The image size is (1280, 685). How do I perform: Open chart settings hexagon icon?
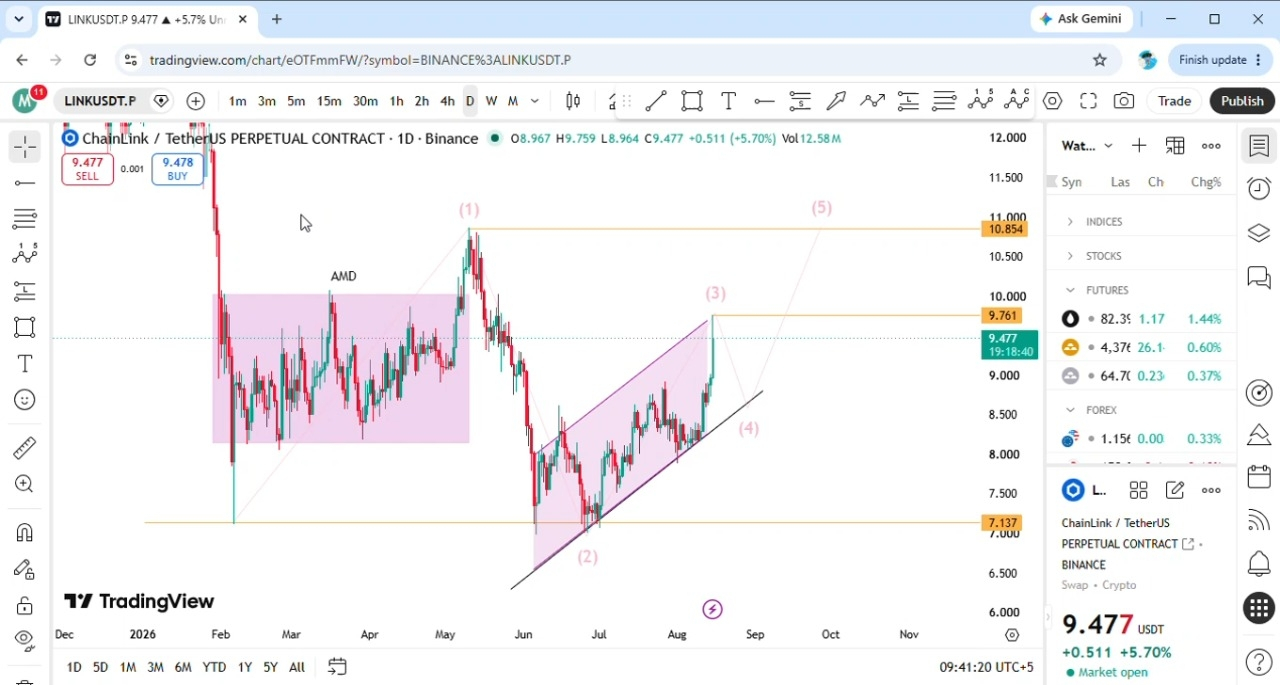[x=1052, y=101]
